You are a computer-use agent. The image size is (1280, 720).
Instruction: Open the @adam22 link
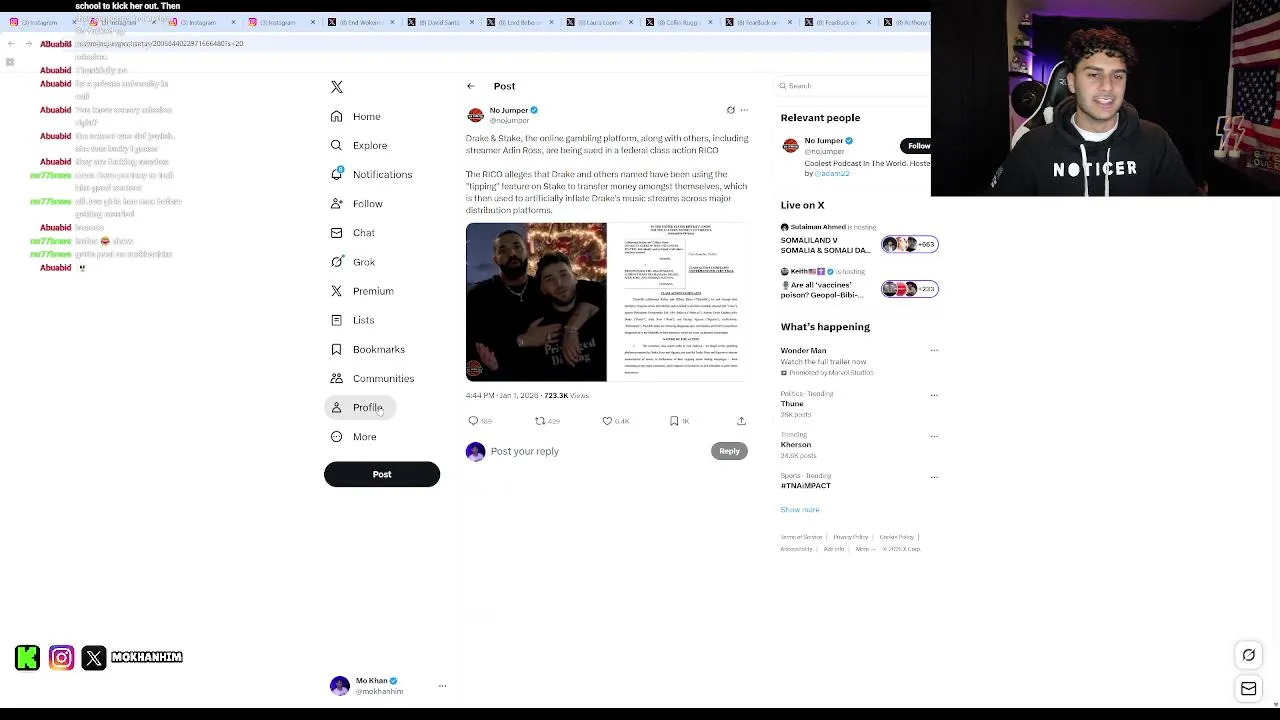coord(832,173)
